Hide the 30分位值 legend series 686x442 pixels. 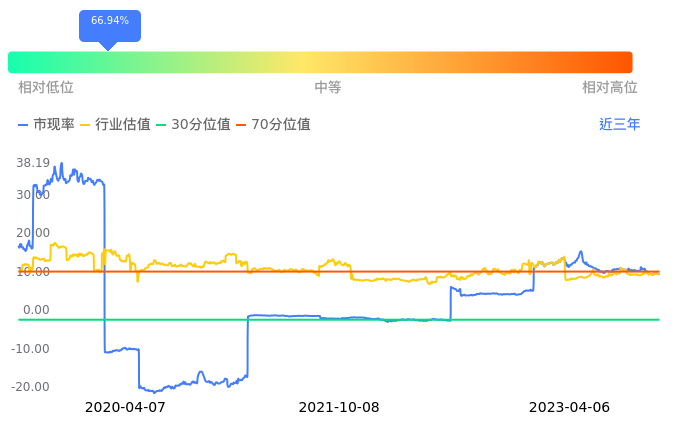pyautogui.click(x=194, y=125)
